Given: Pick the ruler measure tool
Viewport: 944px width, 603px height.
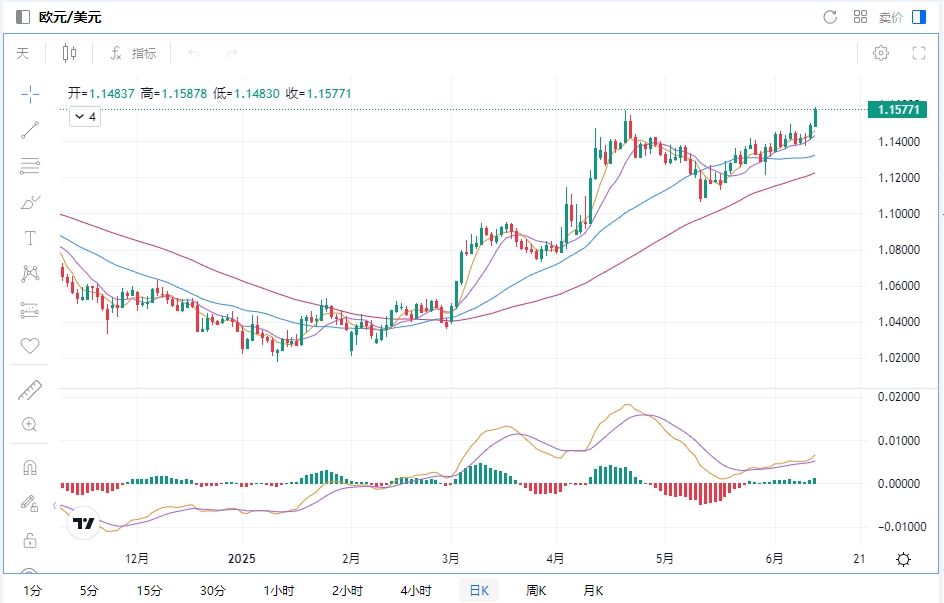Looking at the screenshot, I should [30, 390].
